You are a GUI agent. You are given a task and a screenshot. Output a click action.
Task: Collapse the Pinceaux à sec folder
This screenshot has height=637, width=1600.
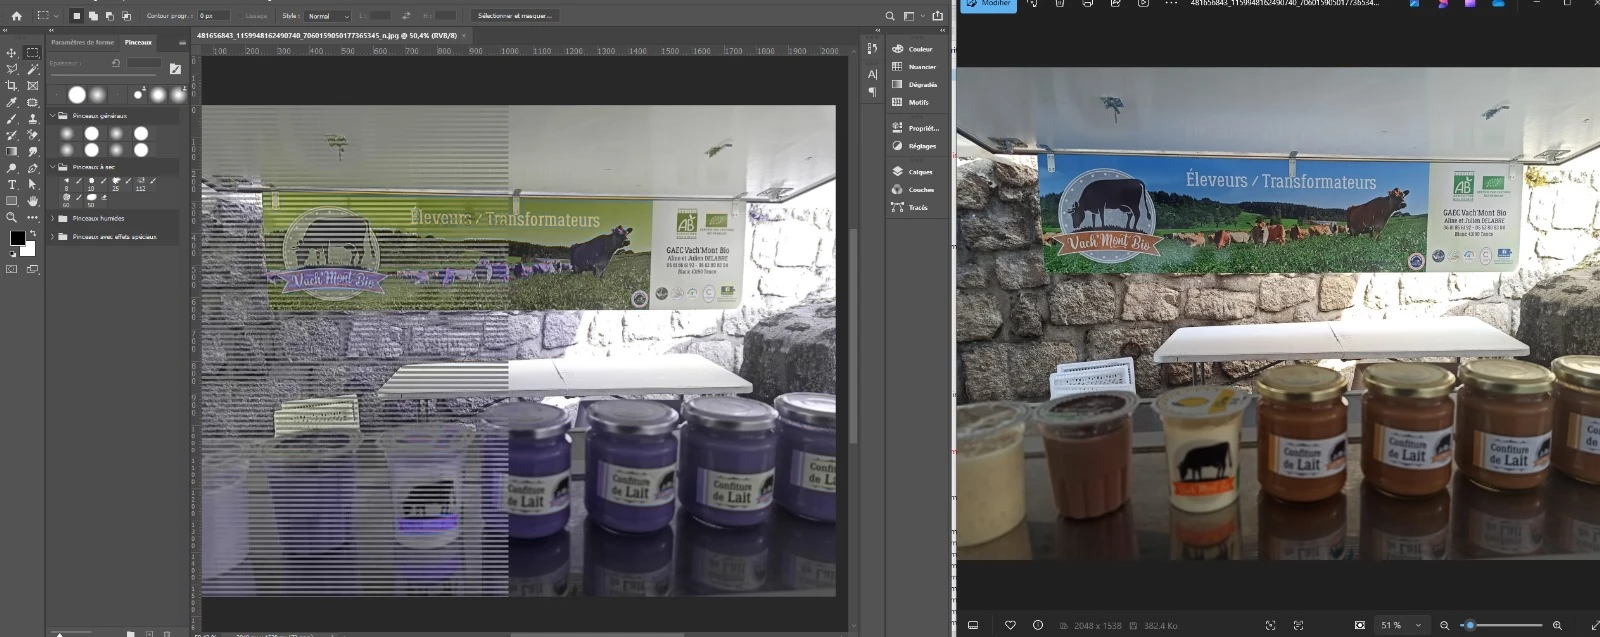tap(52, 167)
